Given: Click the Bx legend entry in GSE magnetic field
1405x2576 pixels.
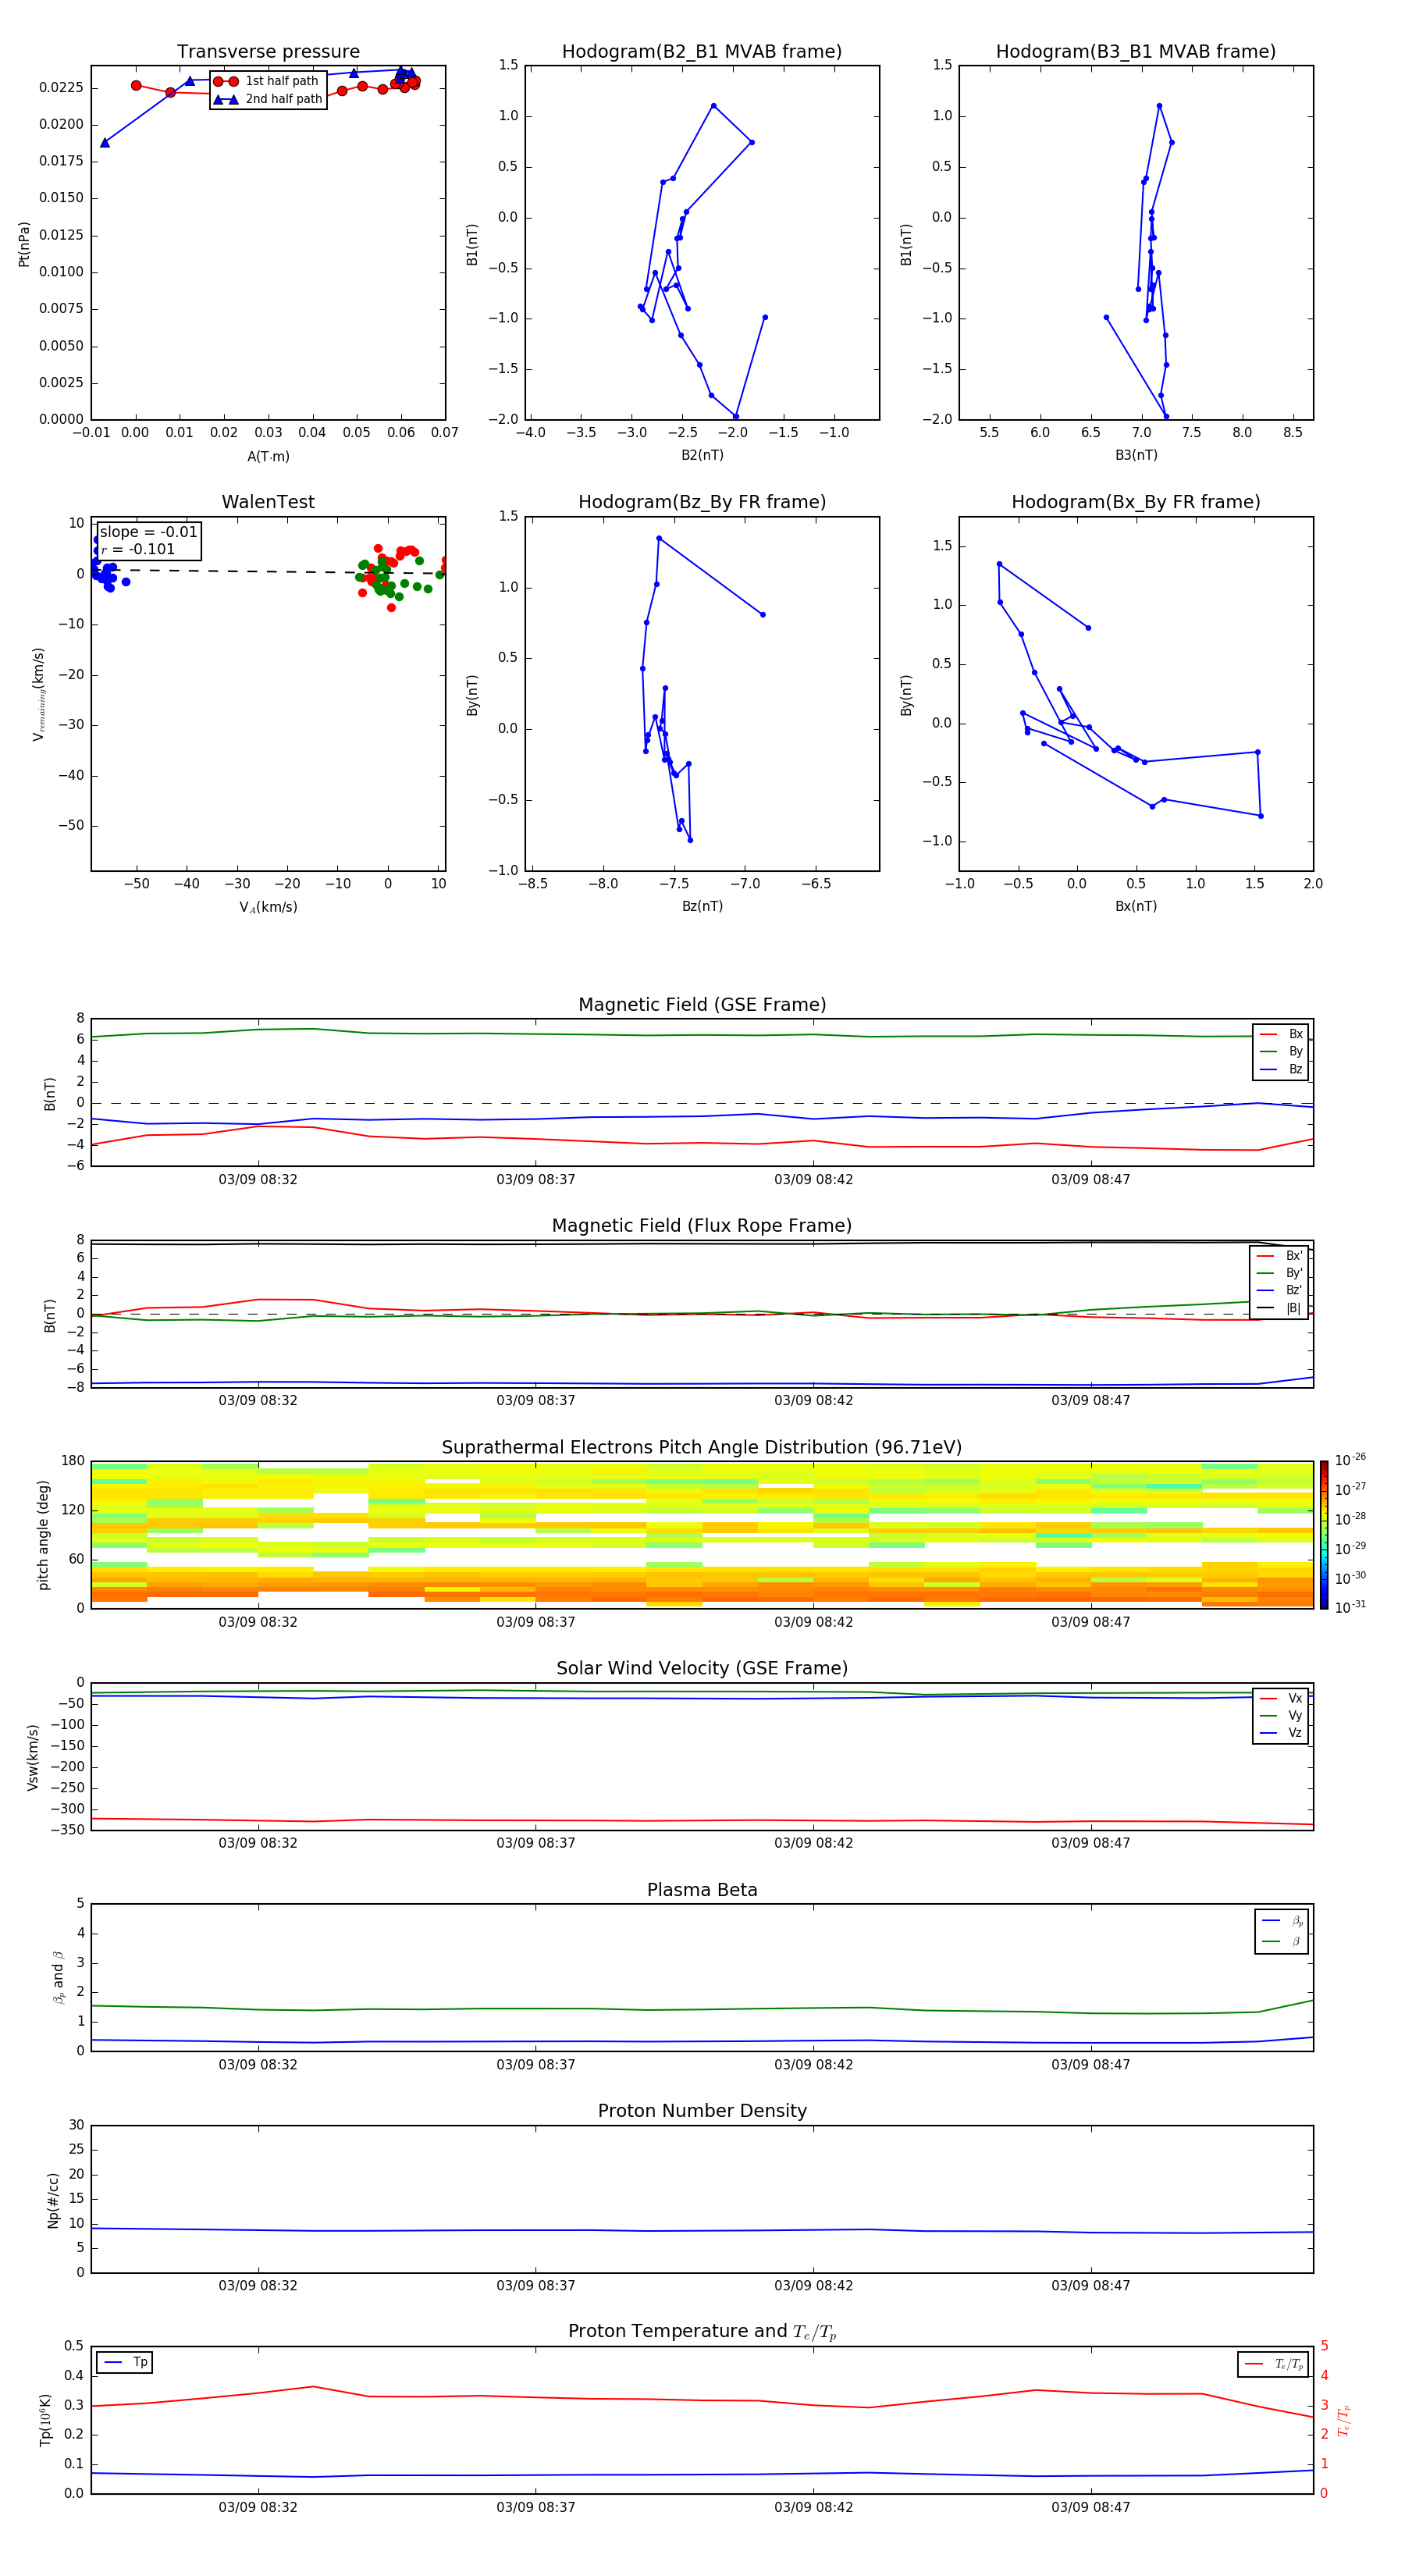Looking at the screenshot, I should click(x=1281, y=1034).
